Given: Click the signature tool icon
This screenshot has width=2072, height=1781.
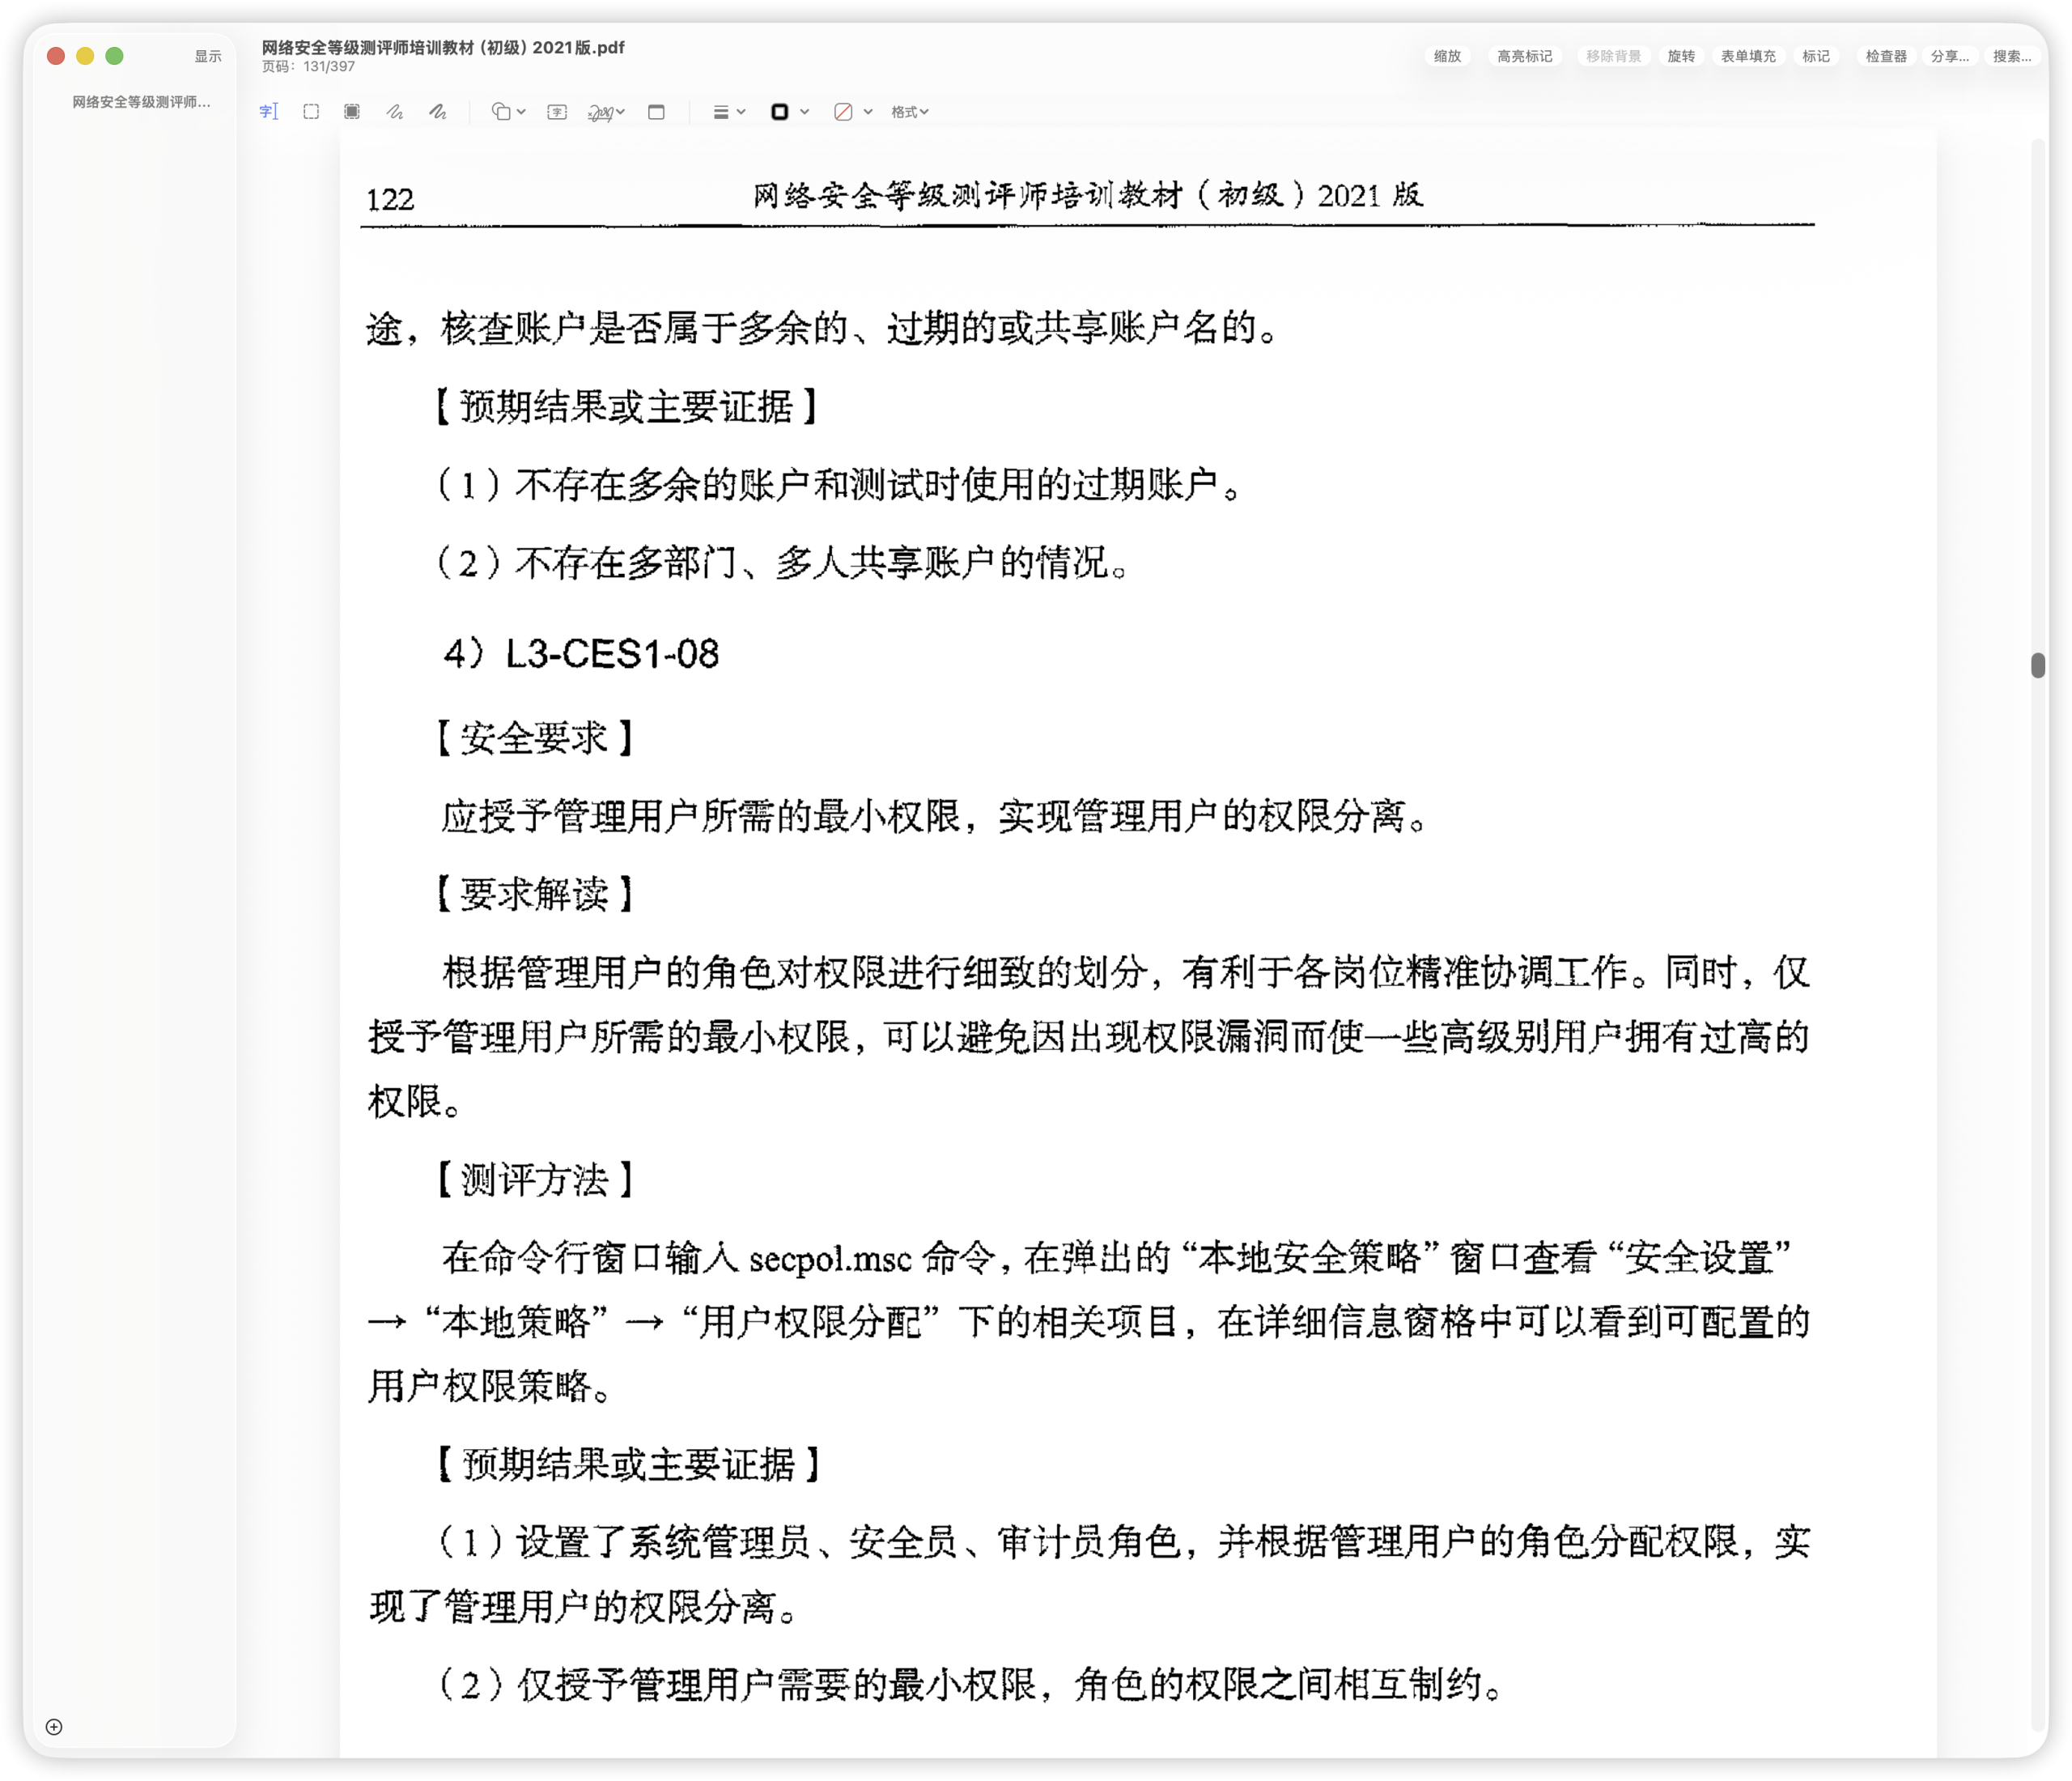Looking at the screenshot, I should pyautogui.click(x=602, y=112).
